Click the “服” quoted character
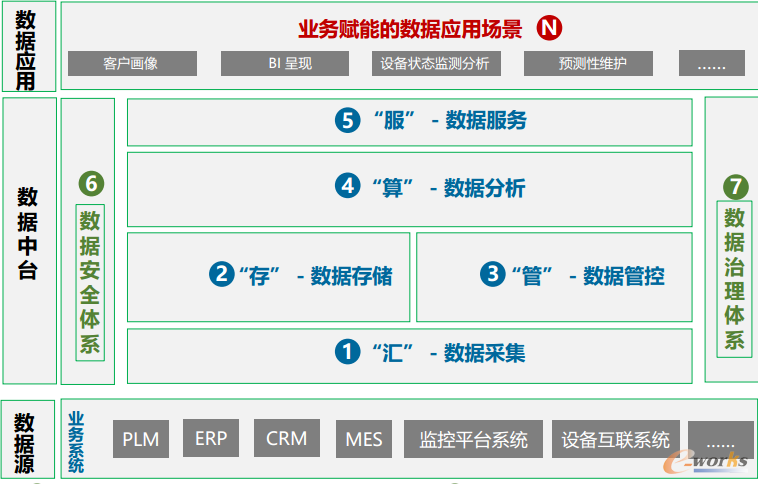The width and height of the screenshot is (758, 484). tap(394, 120)
